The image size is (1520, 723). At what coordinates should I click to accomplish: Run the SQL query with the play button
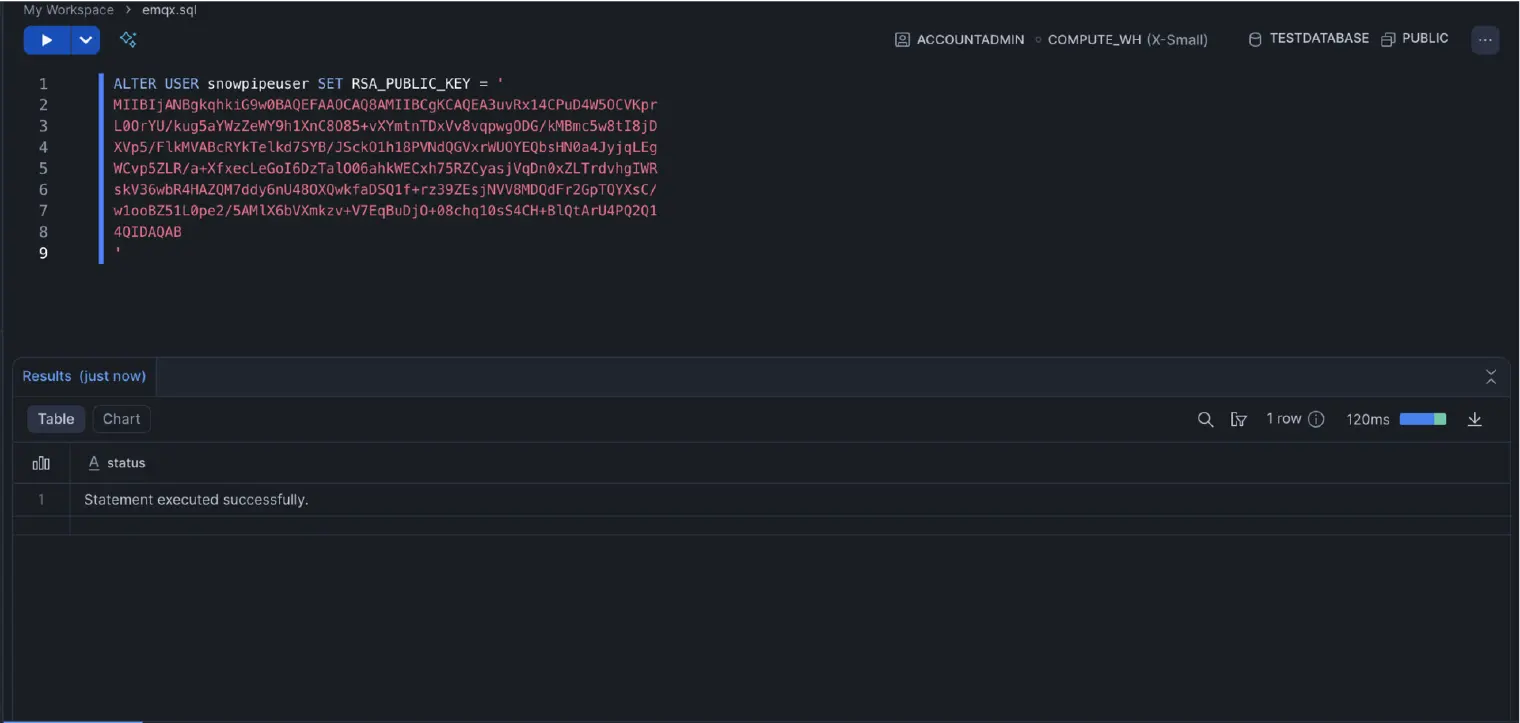46,40
